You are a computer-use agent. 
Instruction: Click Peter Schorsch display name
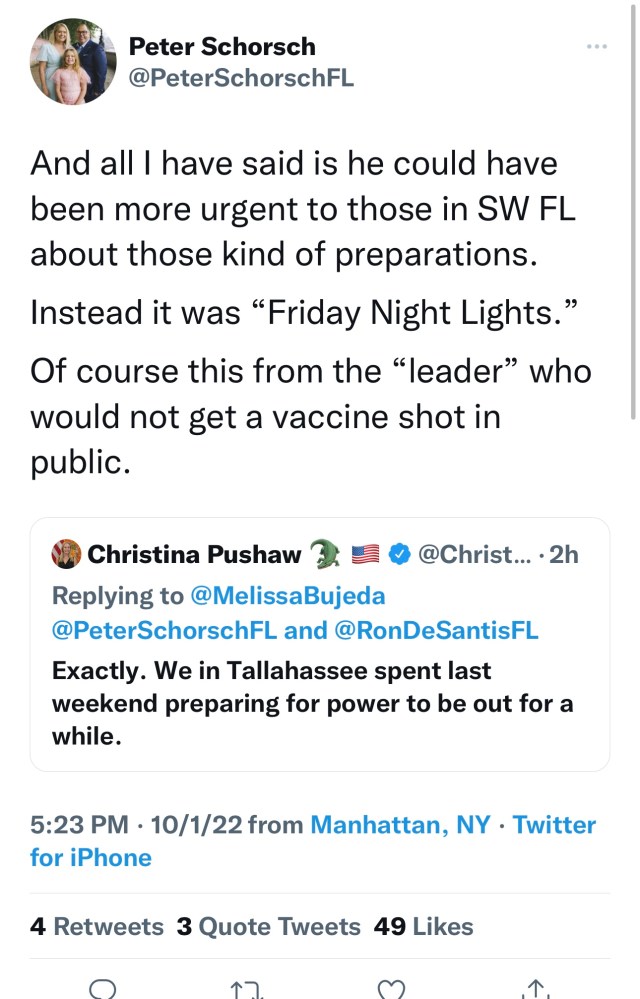pyautogui.click(x=222, y=46)
